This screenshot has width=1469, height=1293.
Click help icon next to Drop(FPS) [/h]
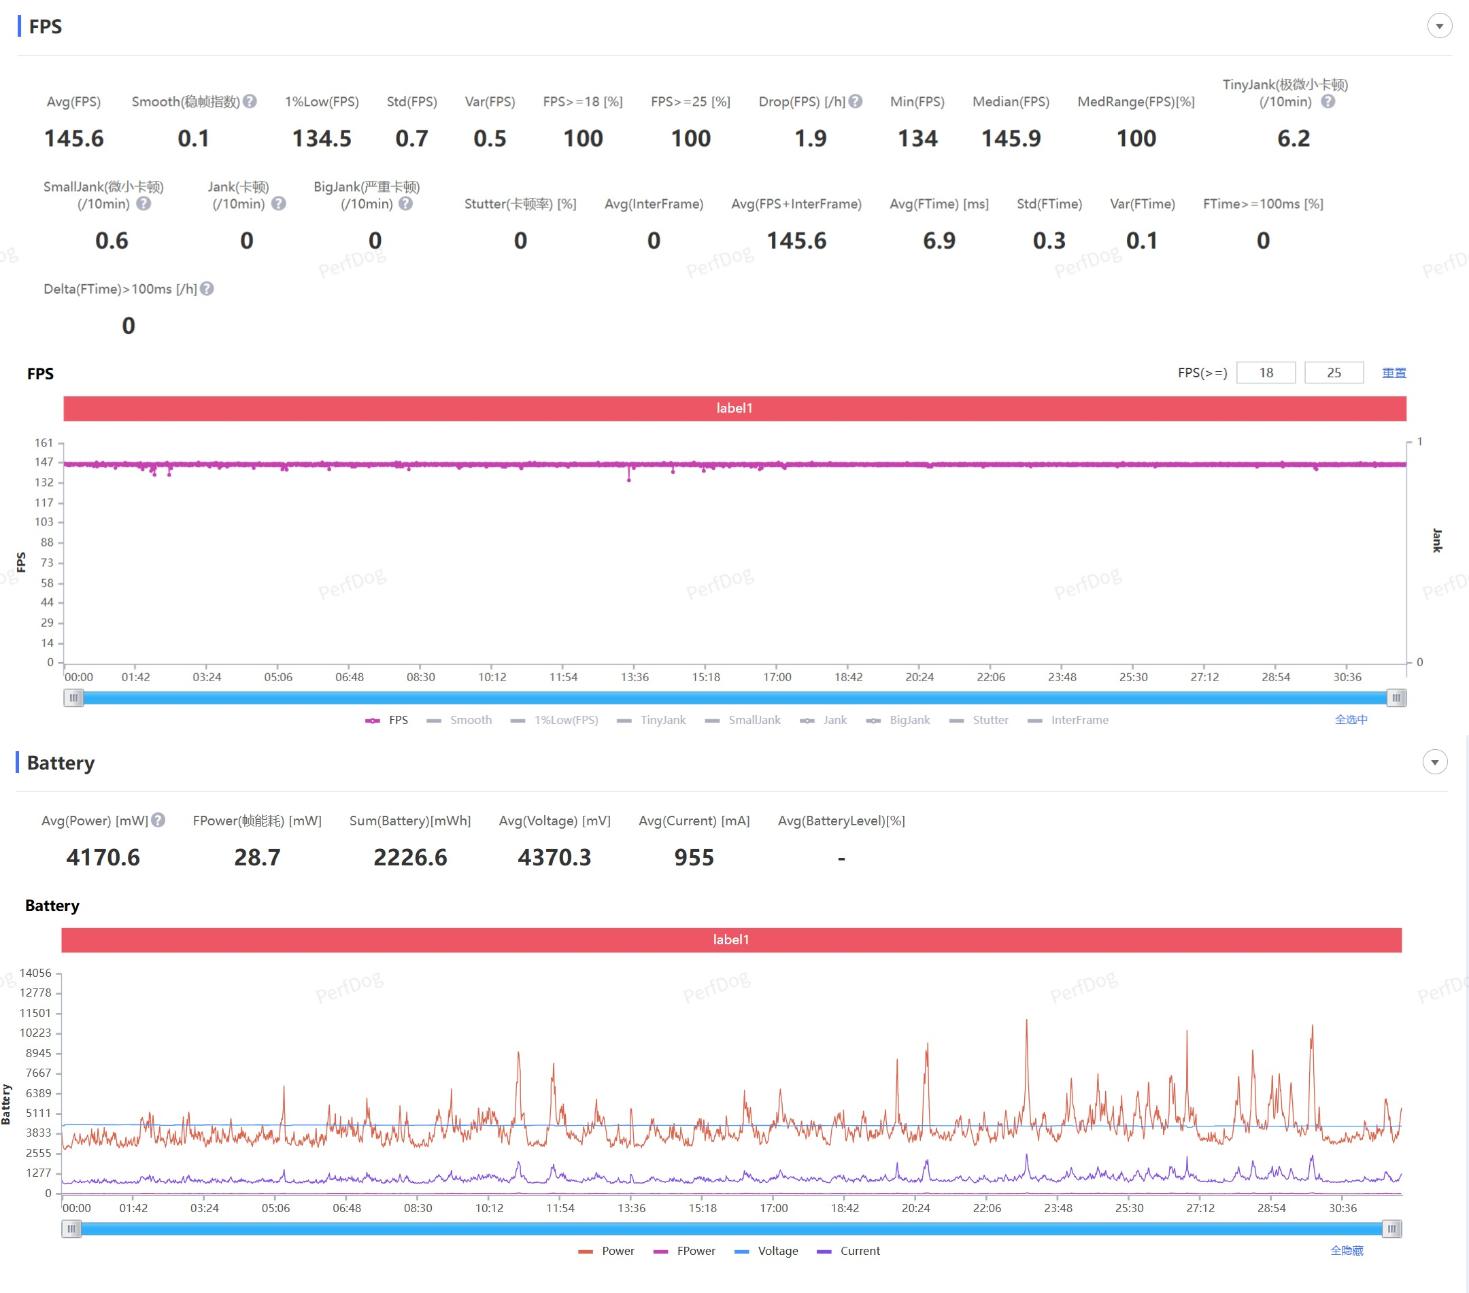[x=855, y=101]
